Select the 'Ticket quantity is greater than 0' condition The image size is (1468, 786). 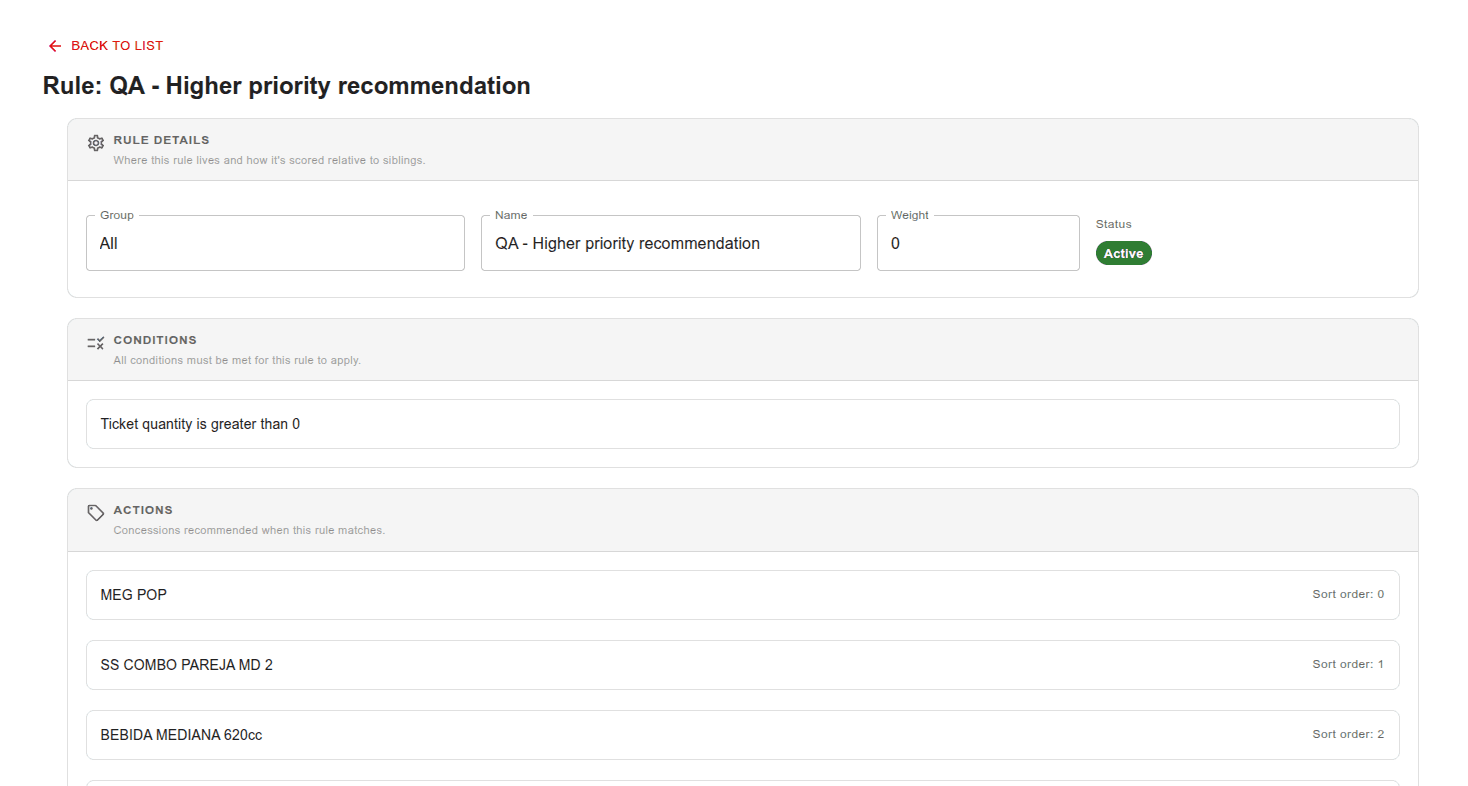[742, 424]
